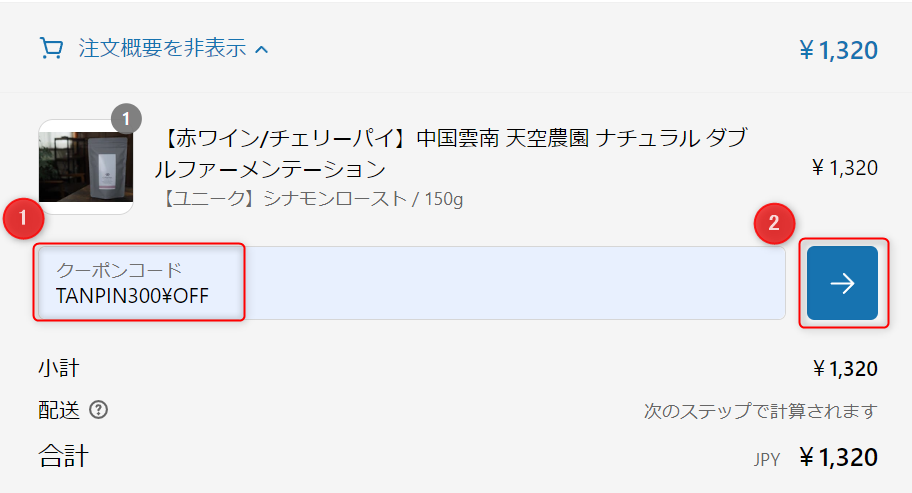Click the JPY currency label
The height and width of the screenshot is (493, 912).
pyautogui.click(x=767, y=459)
